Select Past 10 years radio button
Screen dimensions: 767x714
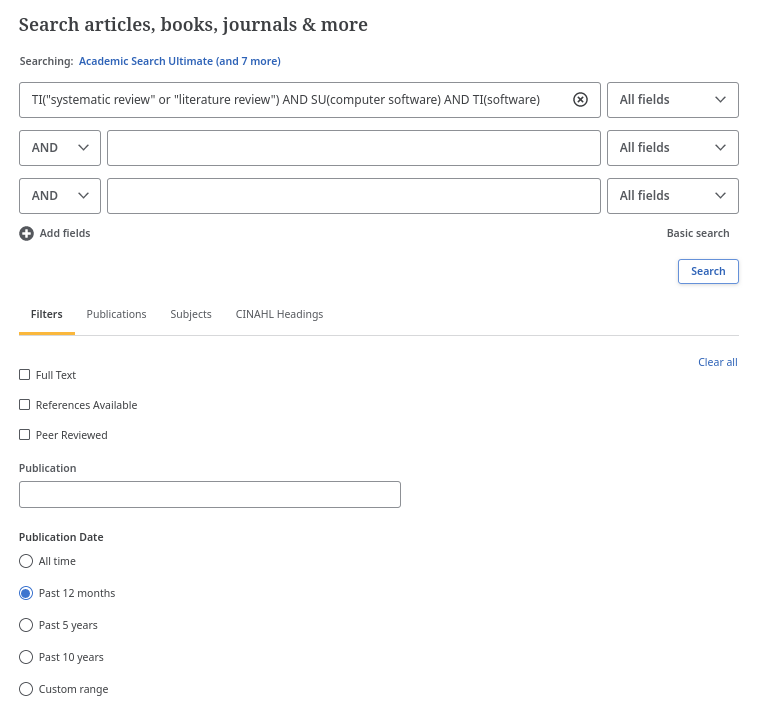(26, 657)
